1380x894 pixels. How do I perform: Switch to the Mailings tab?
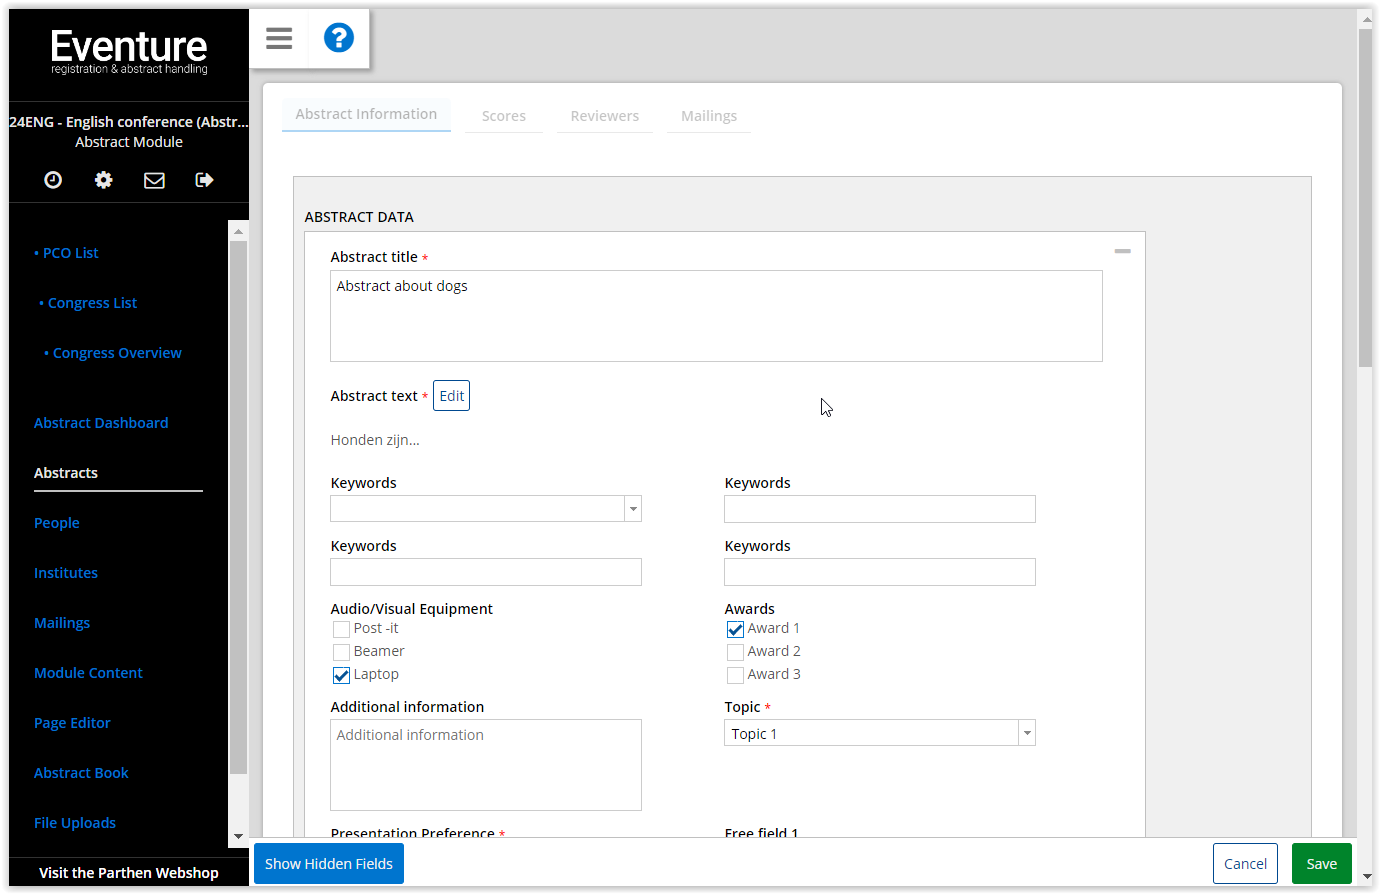coord(709,116)
